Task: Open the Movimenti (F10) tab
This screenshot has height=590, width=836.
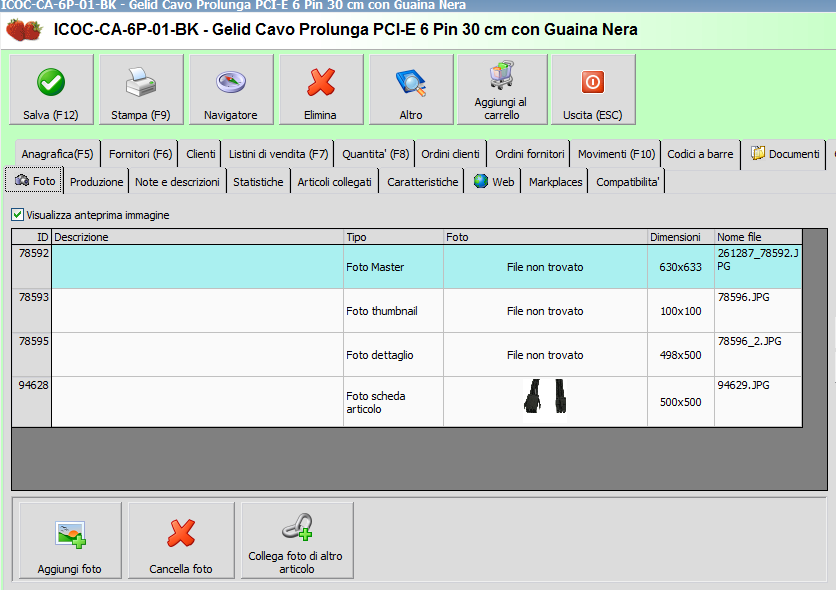Action: 616,154
